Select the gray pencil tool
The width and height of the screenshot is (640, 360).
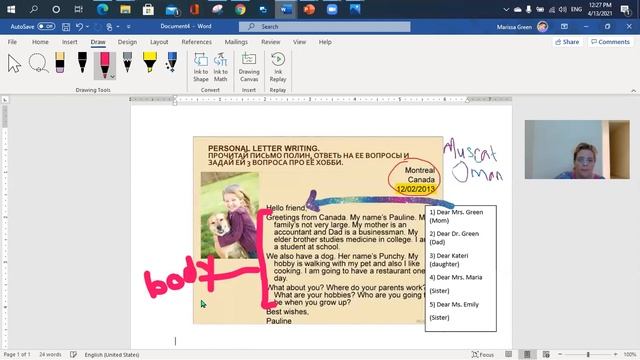[127, 62]
